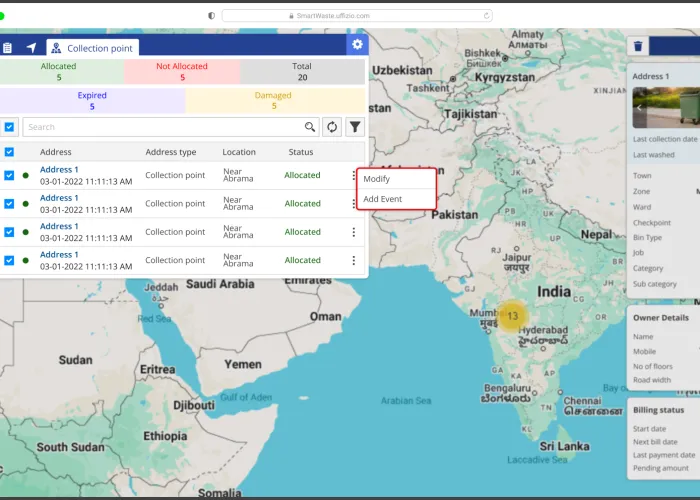Choose Add Event from the context menu

(x=383, y=199)
